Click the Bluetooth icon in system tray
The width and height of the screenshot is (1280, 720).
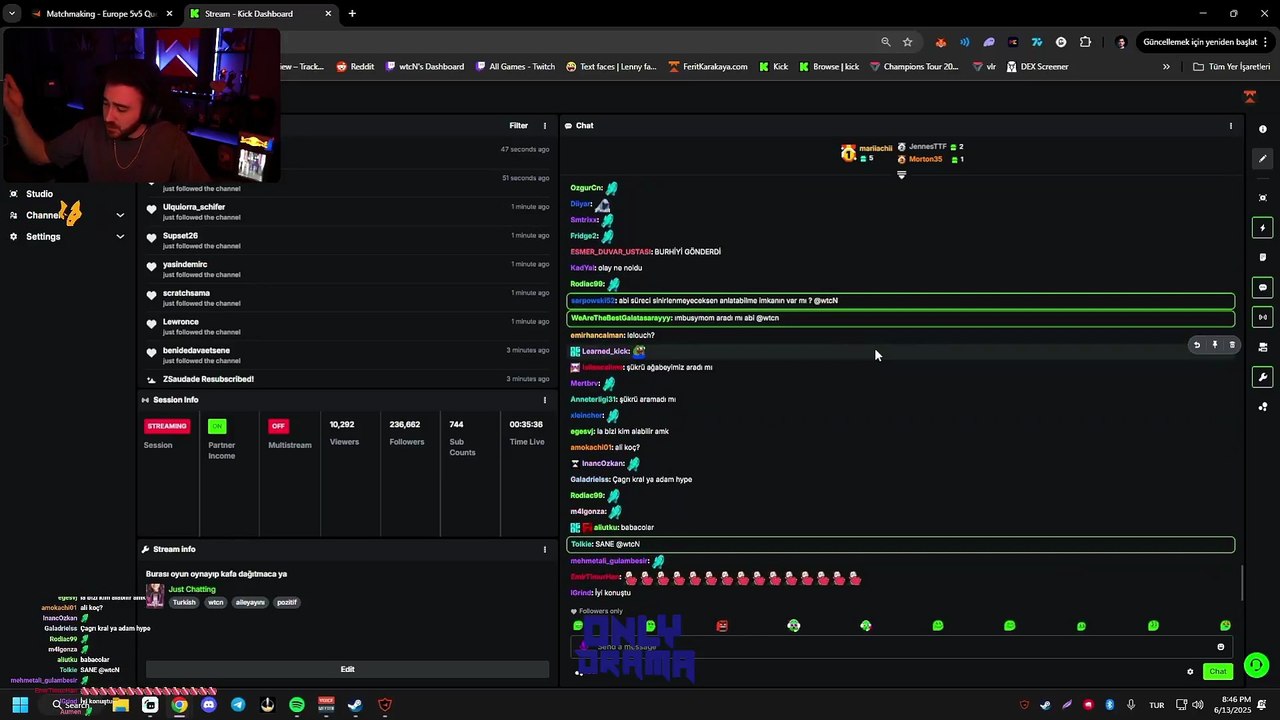1109,705
